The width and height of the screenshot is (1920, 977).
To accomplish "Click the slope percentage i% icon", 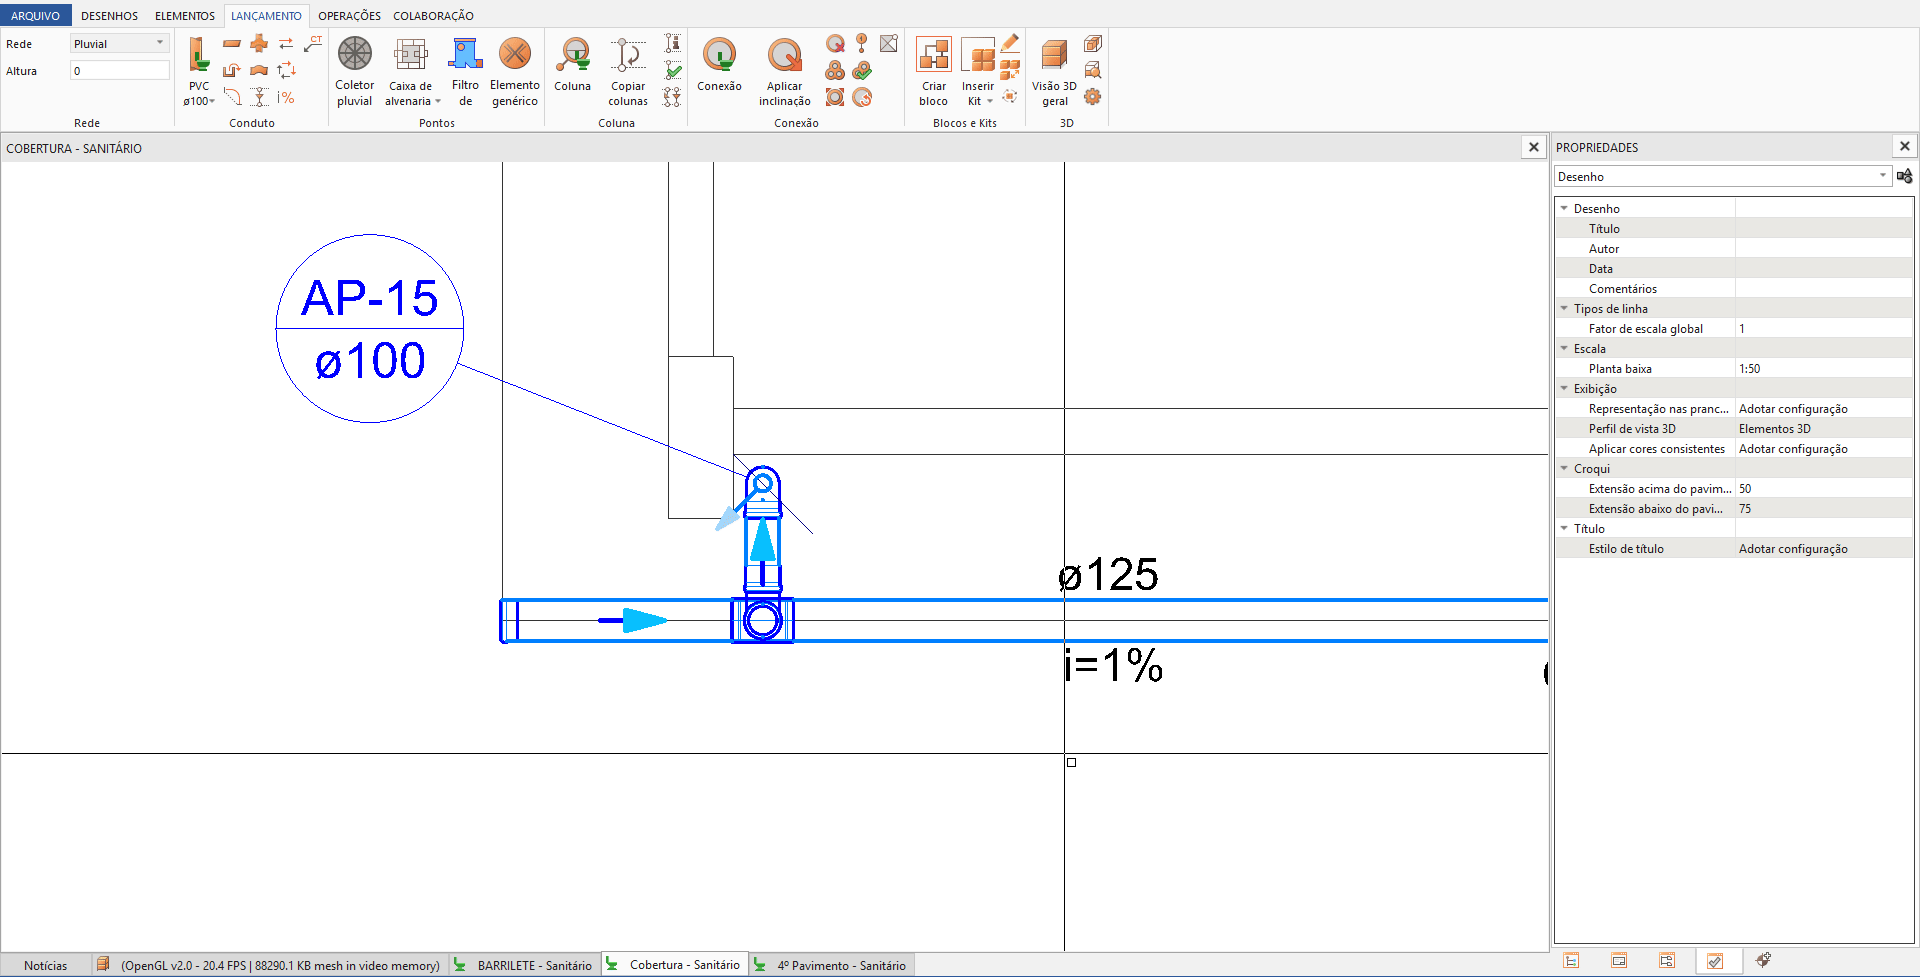I will [x=286, y=97].
